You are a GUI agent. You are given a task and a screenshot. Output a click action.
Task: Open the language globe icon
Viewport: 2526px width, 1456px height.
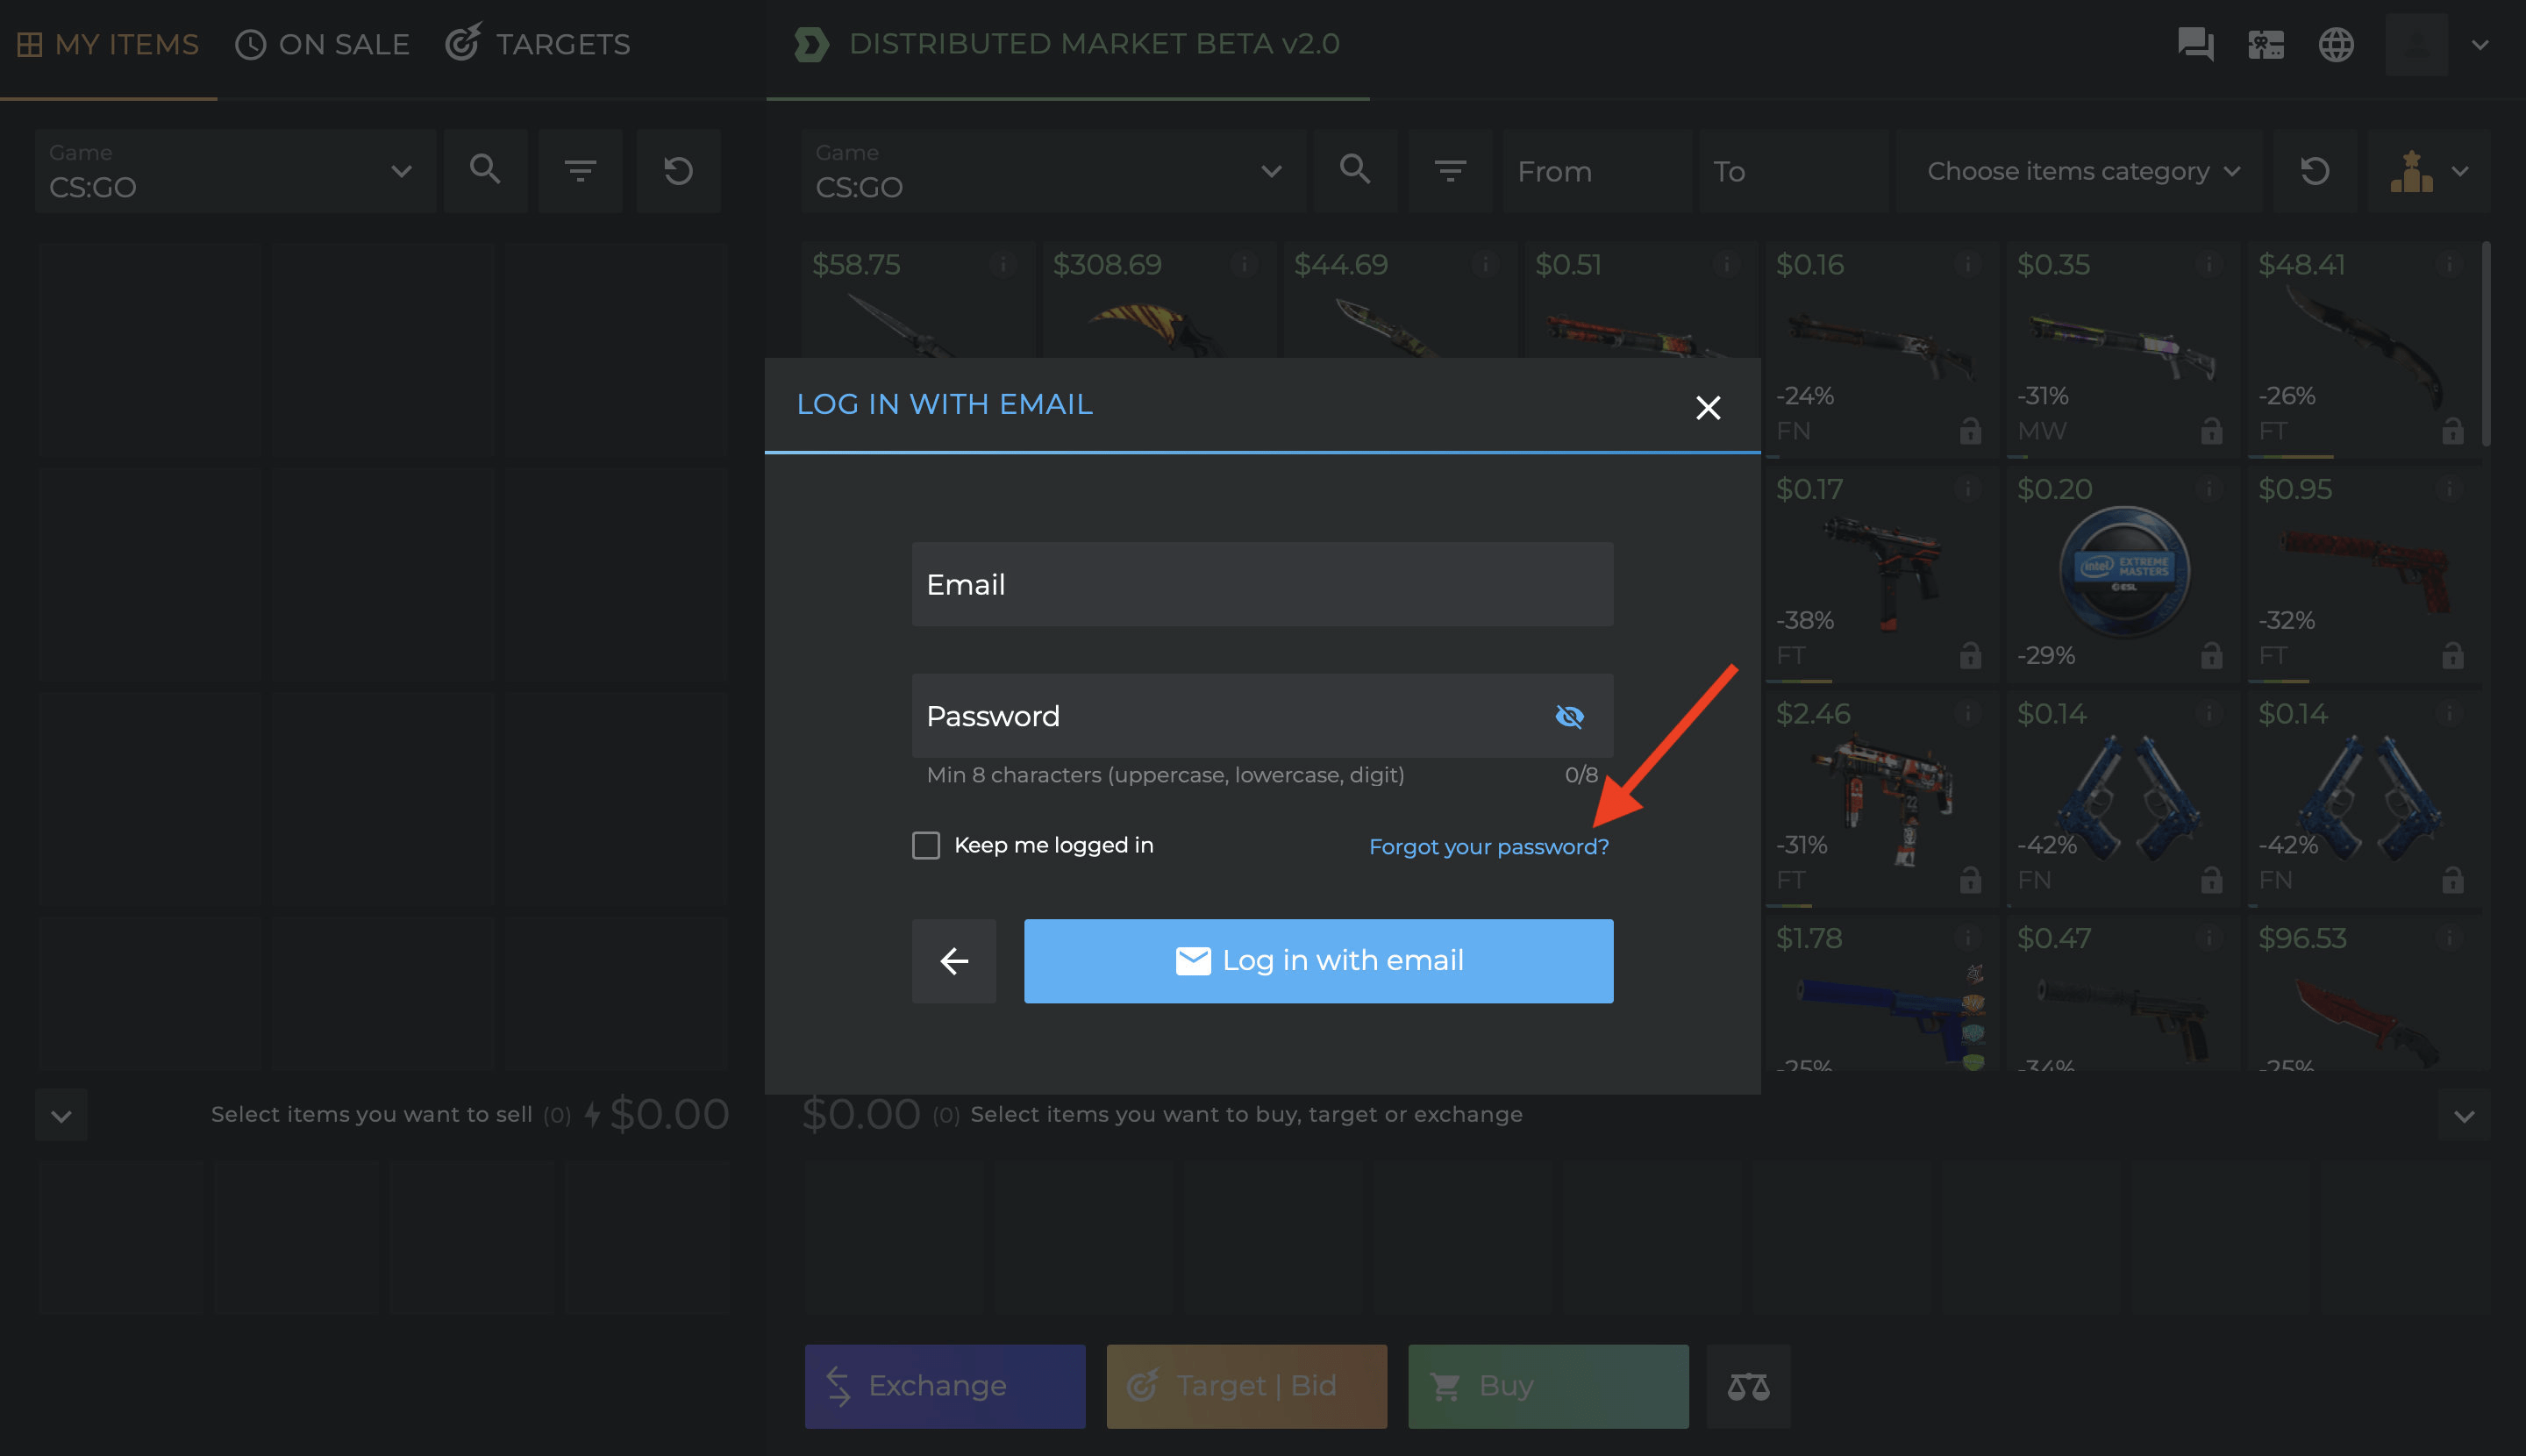pyautogui.click(x=2336, y=44)
